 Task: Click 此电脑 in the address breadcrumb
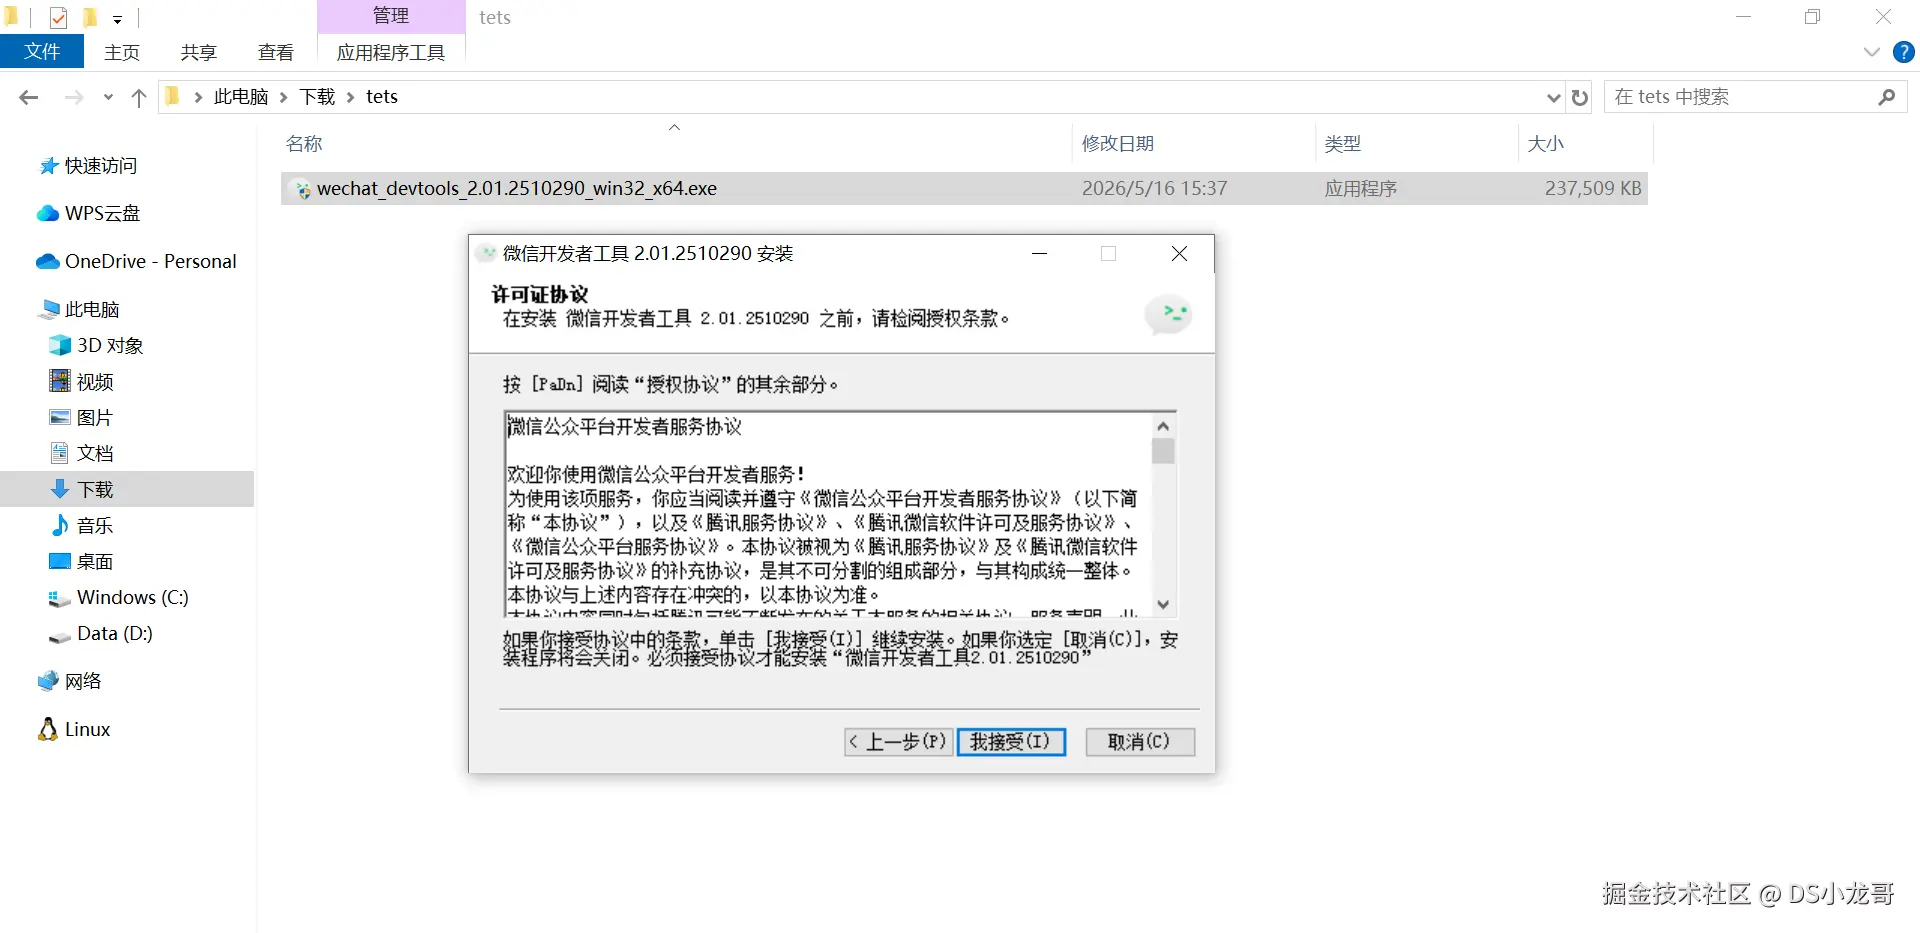tap(241, 97)
